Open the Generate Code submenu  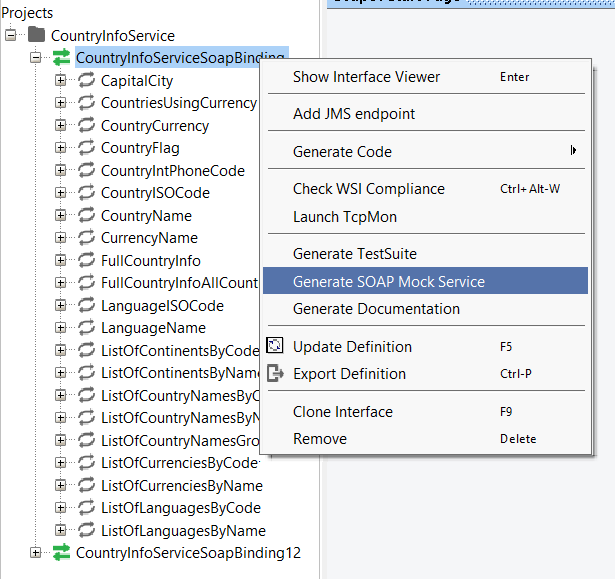click(426, 151)
